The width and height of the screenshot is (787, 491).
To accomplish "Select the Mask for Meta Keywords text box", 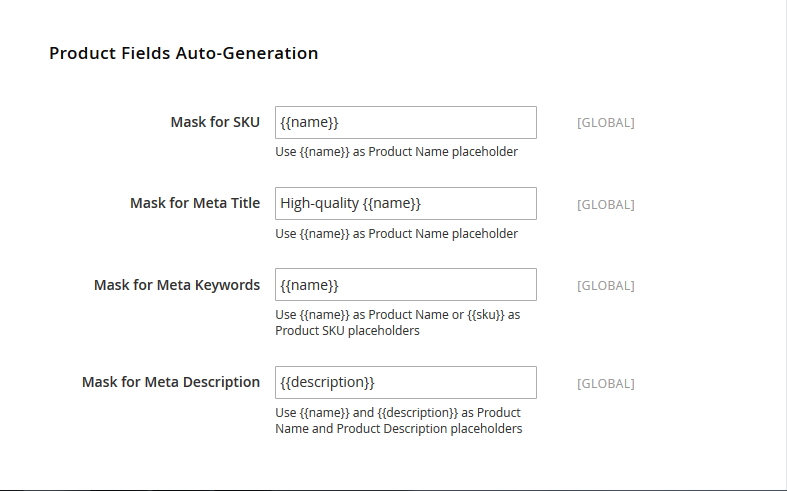I will point(406,285).
